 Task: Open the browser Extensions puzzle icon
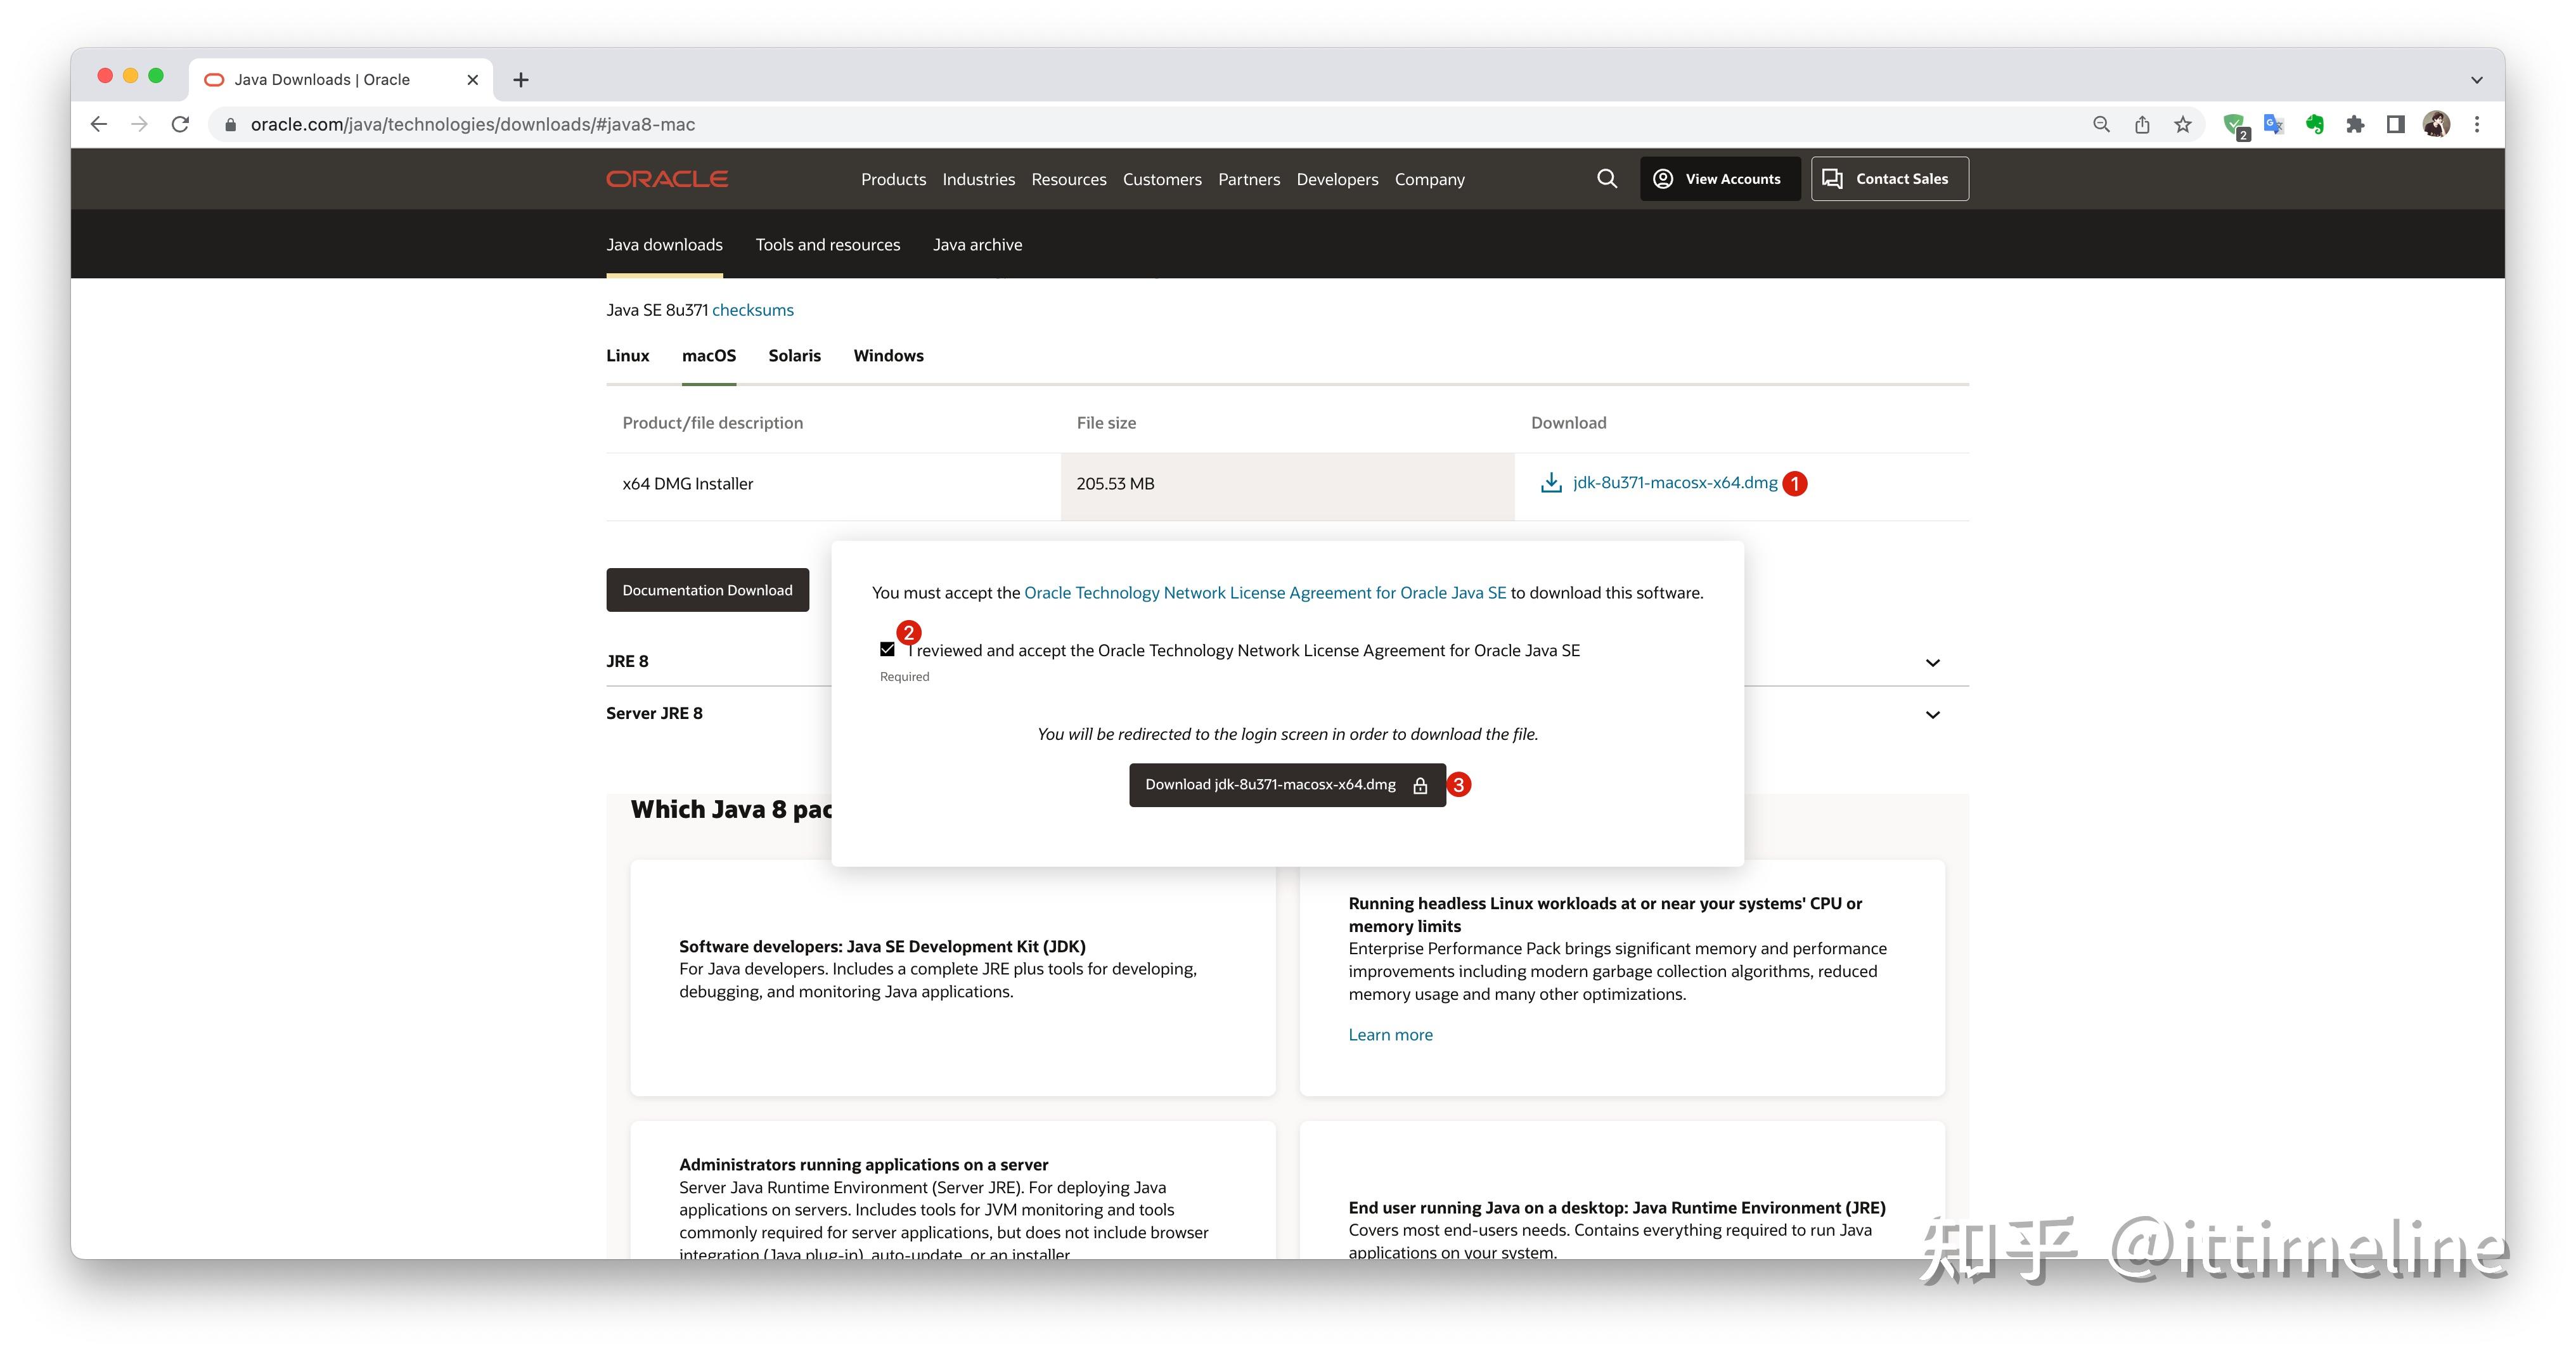pos(2355,125)
